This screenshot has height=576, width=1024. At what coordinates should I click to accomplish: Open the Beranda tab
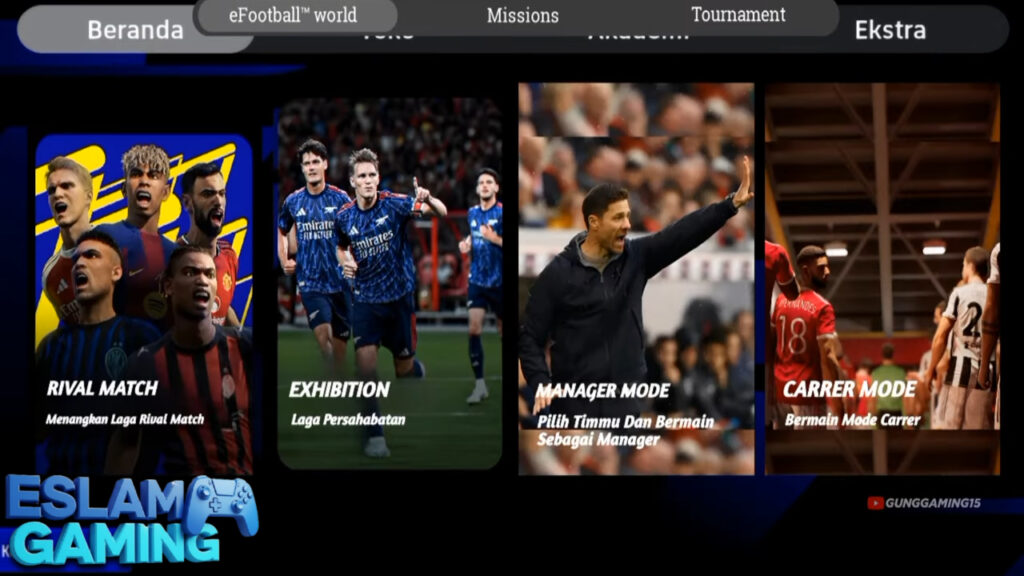coord(135,30)
